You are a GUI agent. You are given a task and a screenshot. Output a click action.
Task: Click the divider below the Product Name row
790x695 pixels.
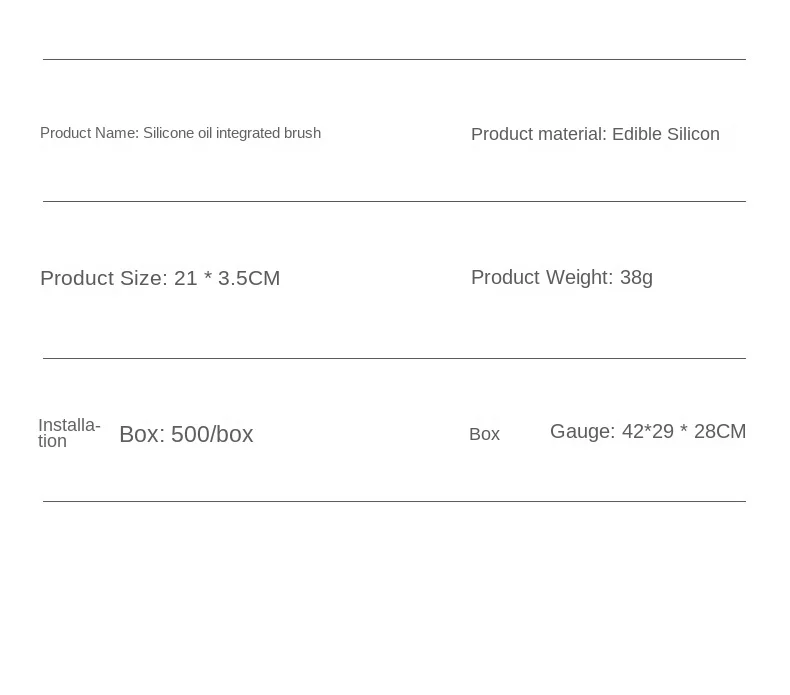pyautogui.click(x=394, y=202)
